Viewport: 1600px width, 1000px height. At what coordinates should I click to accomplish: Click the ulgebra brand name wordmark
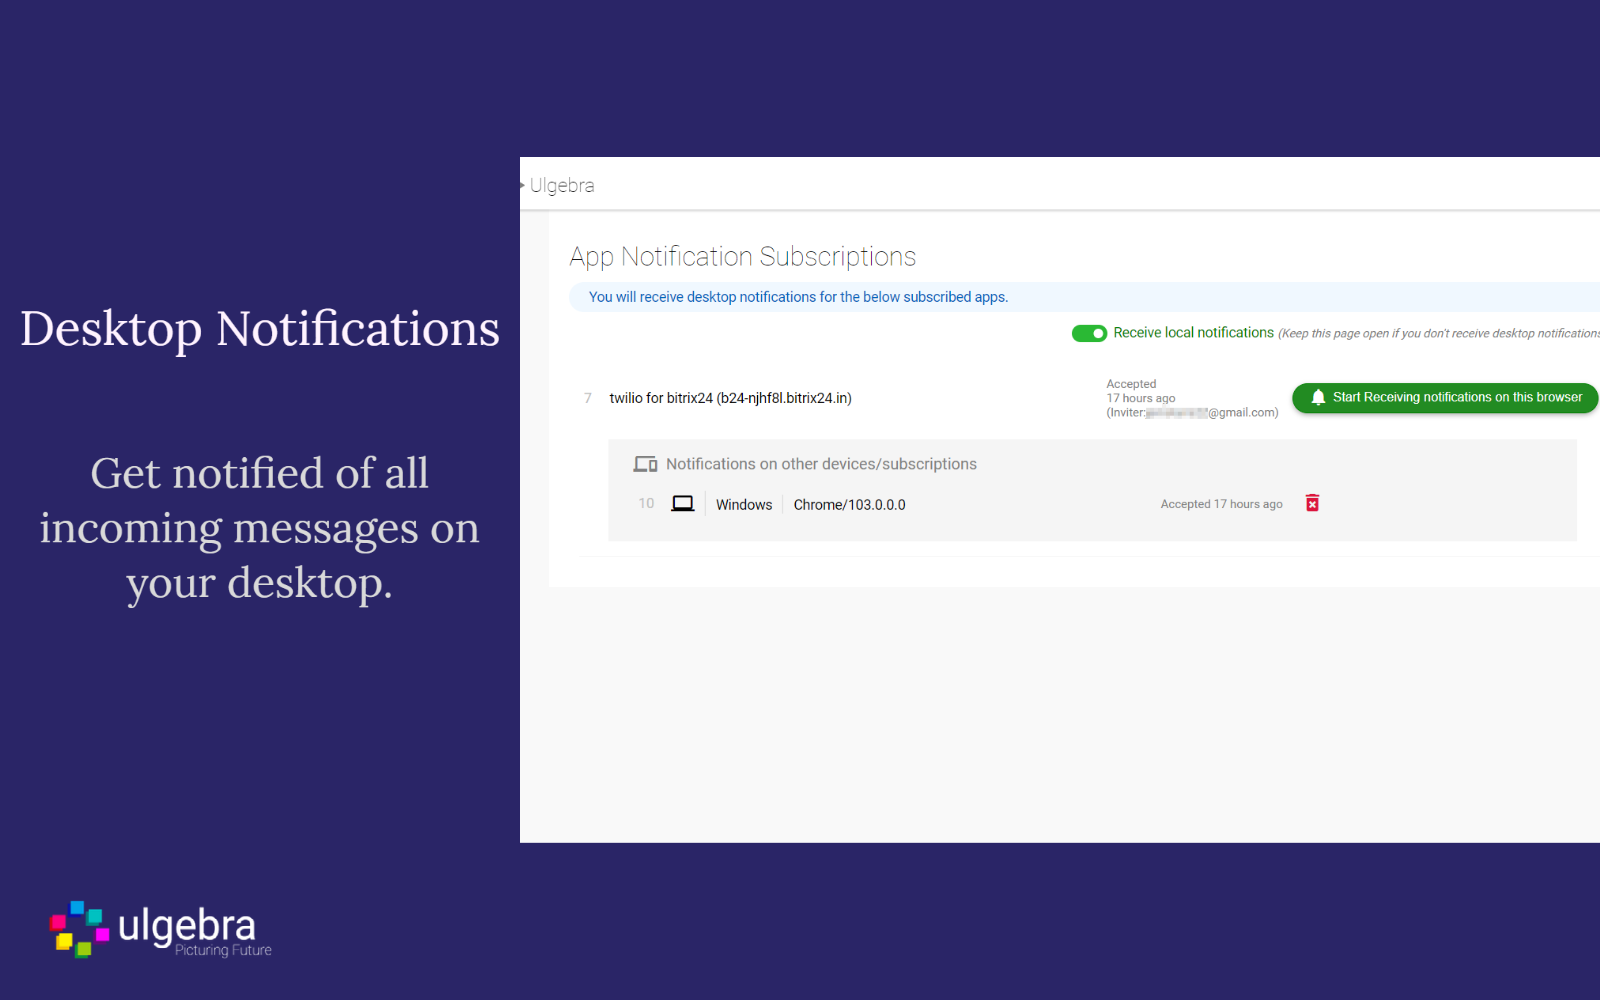tap(187, 925)
